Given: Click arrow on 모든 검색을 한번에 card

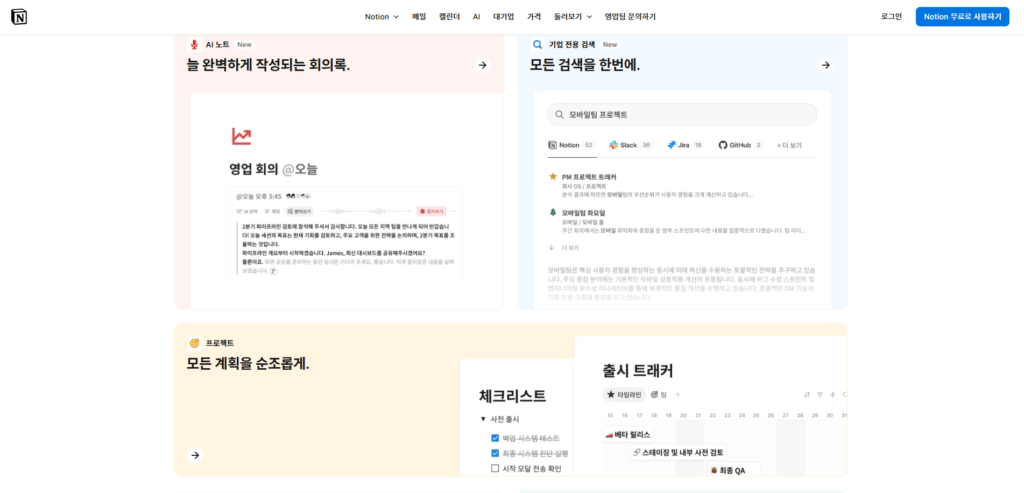Looking at the screenshot, I should coord(826,65).
